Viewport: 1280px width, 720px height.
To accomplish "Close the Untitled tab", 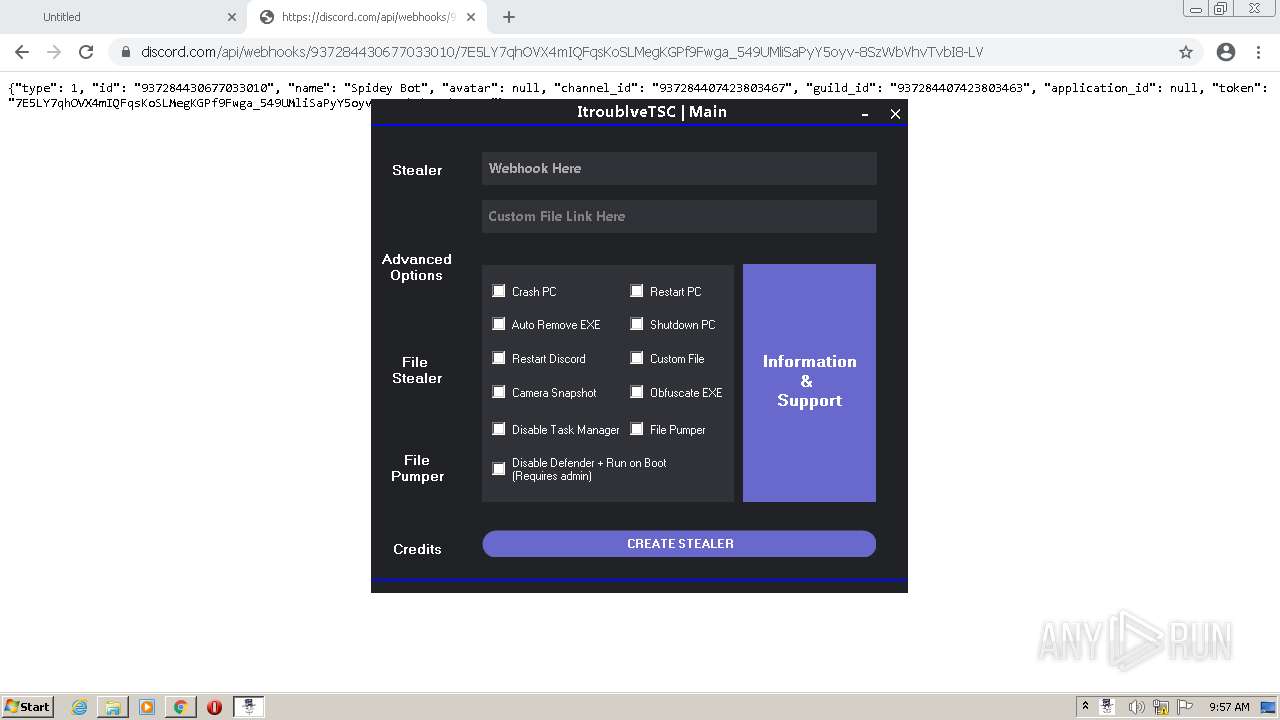I will [x=232, y=17].
